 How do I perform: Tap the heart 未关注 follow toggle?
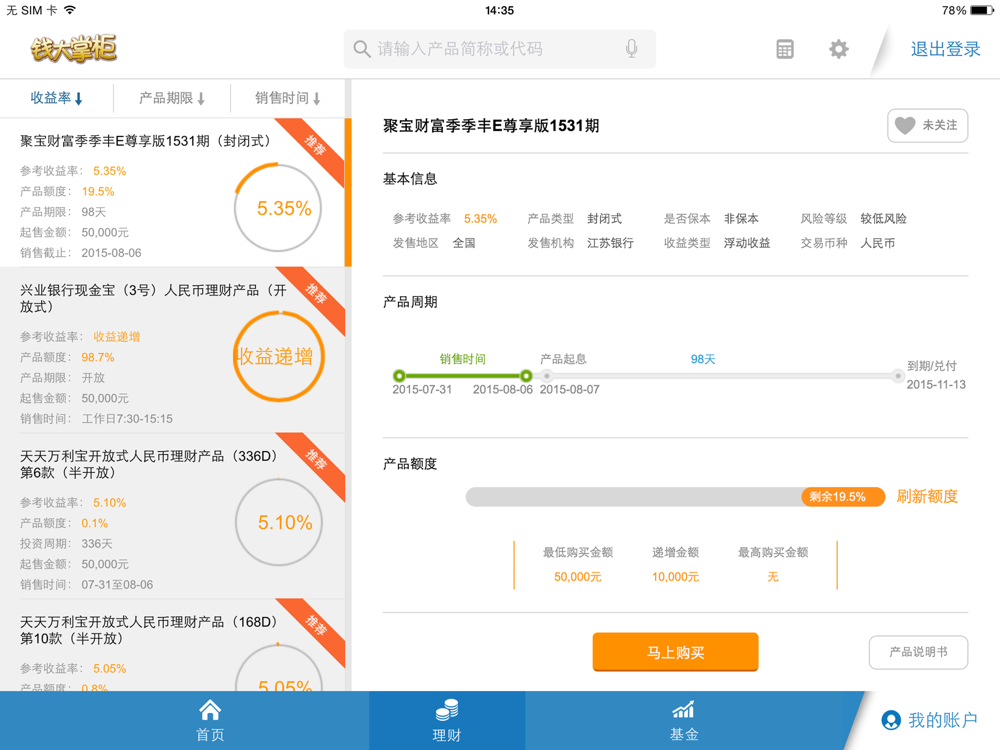click(927, 126)
